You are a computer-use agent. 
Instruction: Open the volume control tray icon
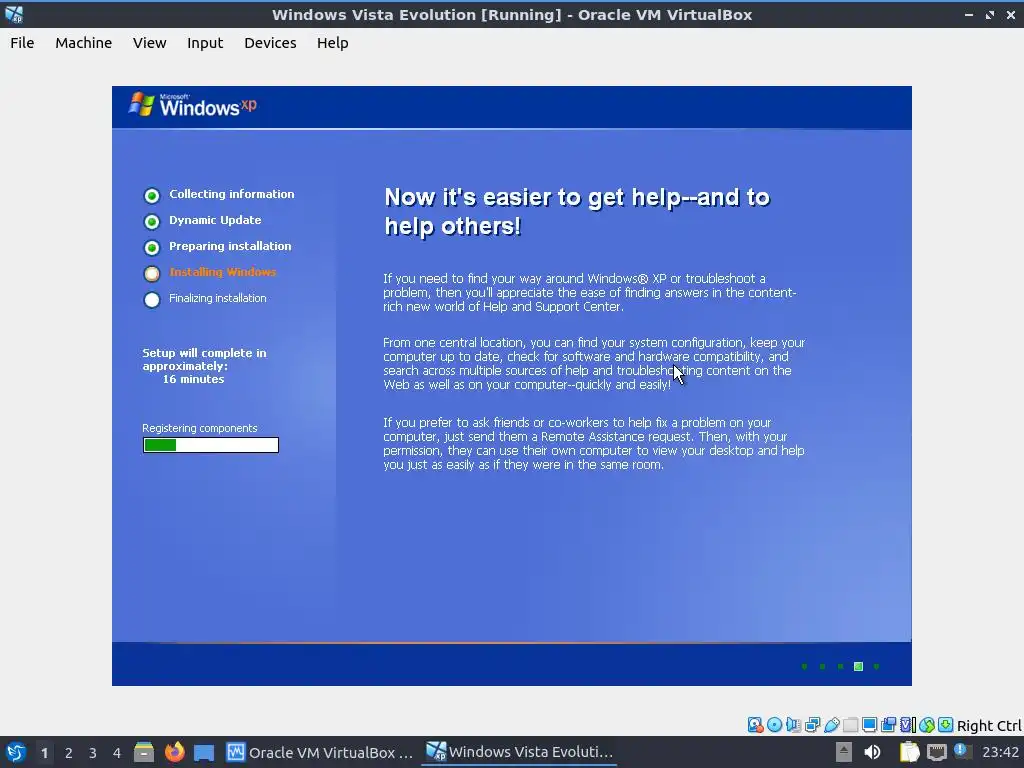pyautogui.click(x=872, y=752)
